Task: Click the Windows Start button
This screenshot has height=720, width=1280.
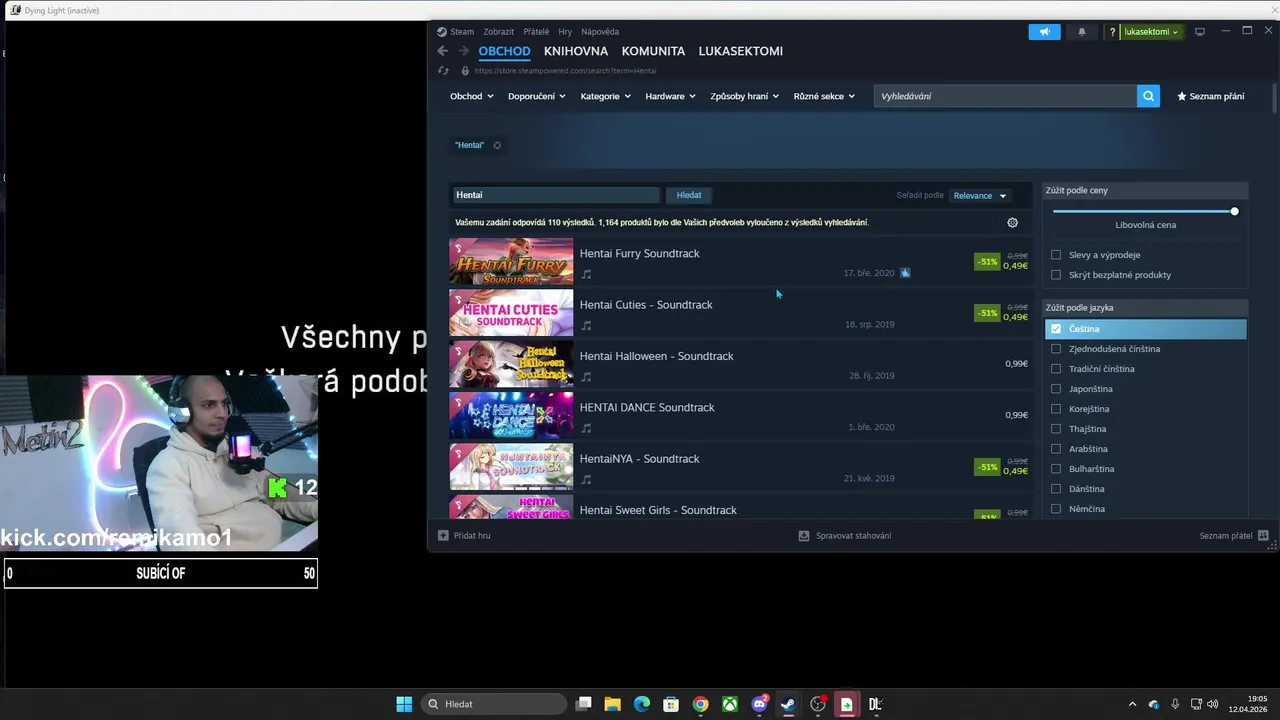Action: (404, 704)
